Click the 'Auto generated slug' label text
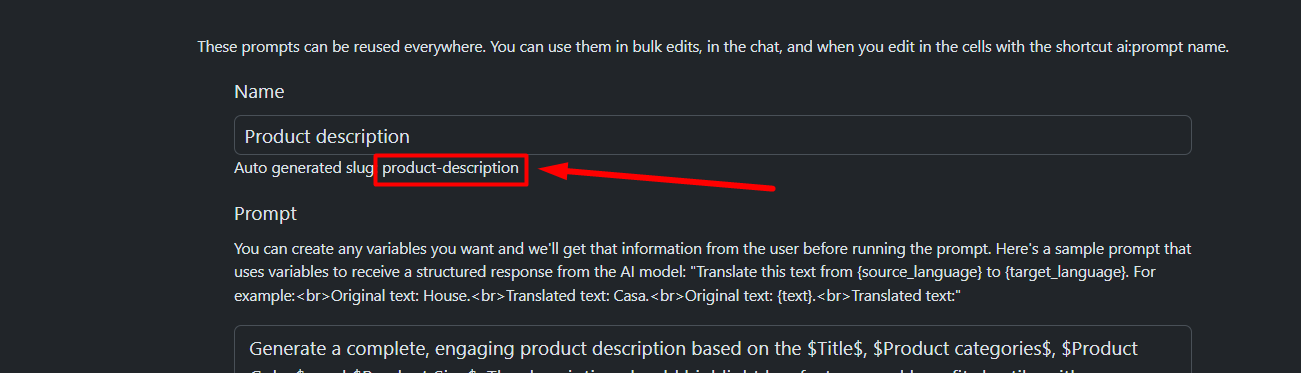1301x373 pixels. point(303,168)
